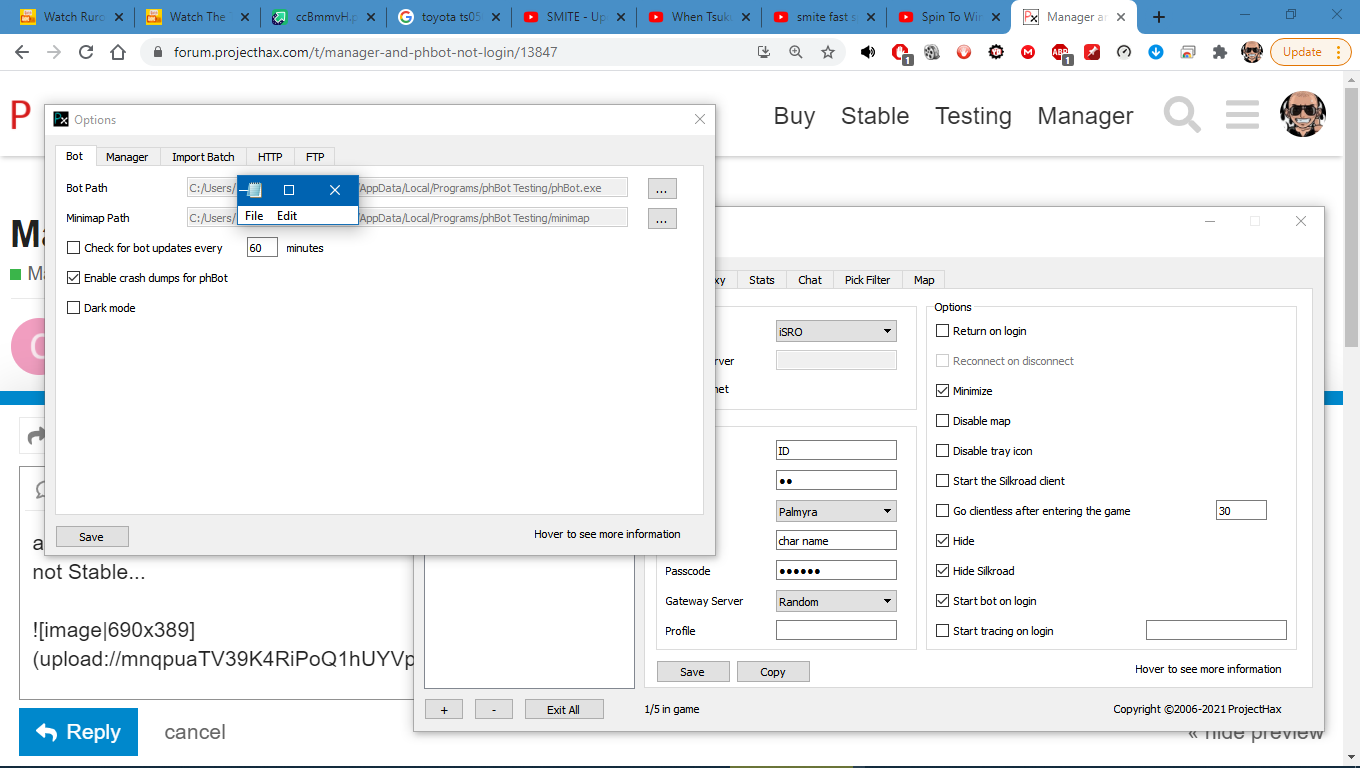Open the forum hamburger menu icon

(x=1242, y=115)
